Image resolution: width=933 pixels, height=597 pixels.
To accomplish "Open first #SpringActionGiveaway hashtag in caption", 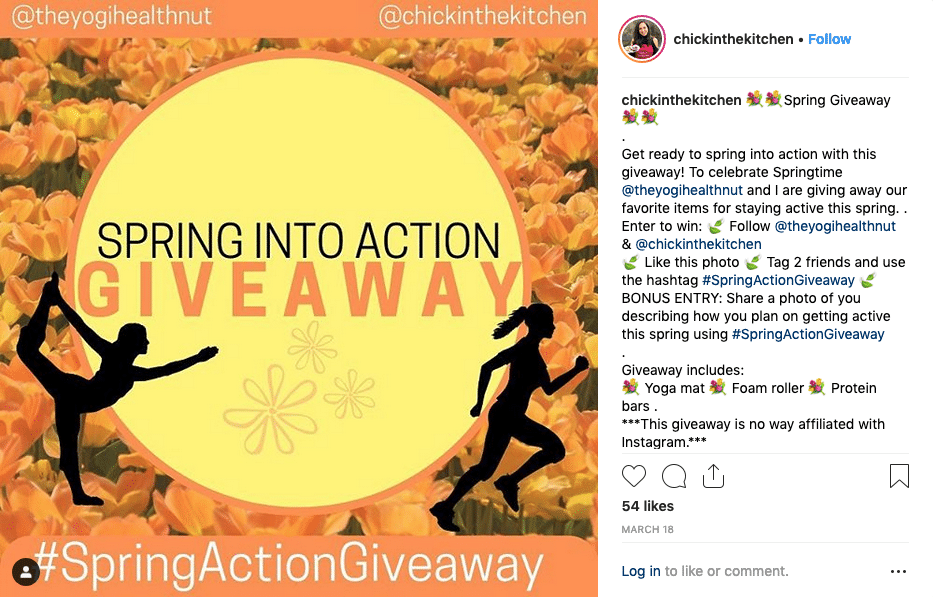I will [x=778, y=280].
